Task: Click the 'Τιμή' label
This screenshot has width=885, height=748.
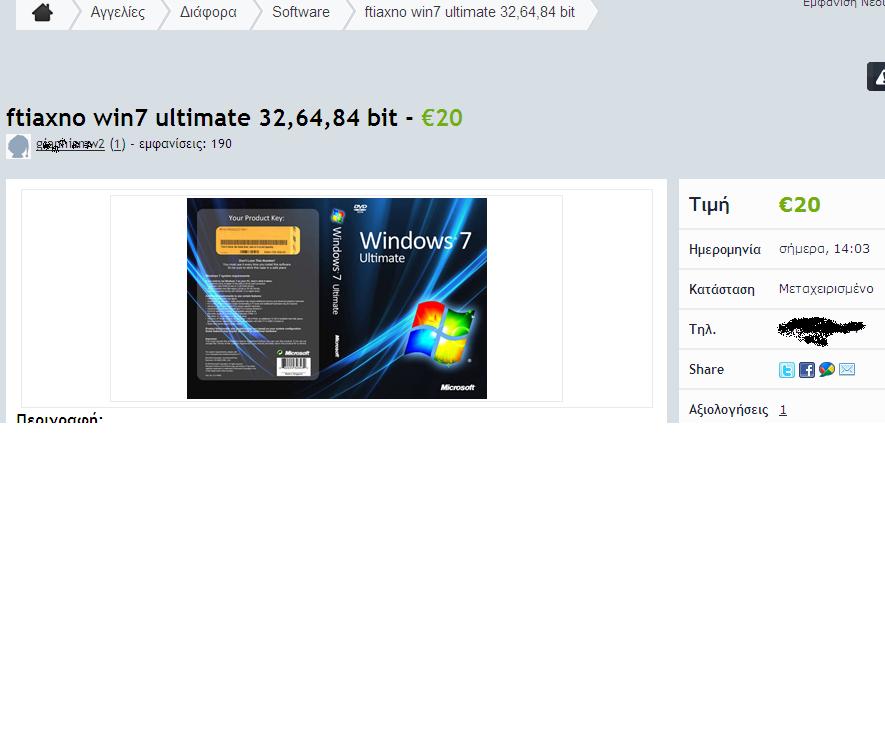Action: [709, 204]
